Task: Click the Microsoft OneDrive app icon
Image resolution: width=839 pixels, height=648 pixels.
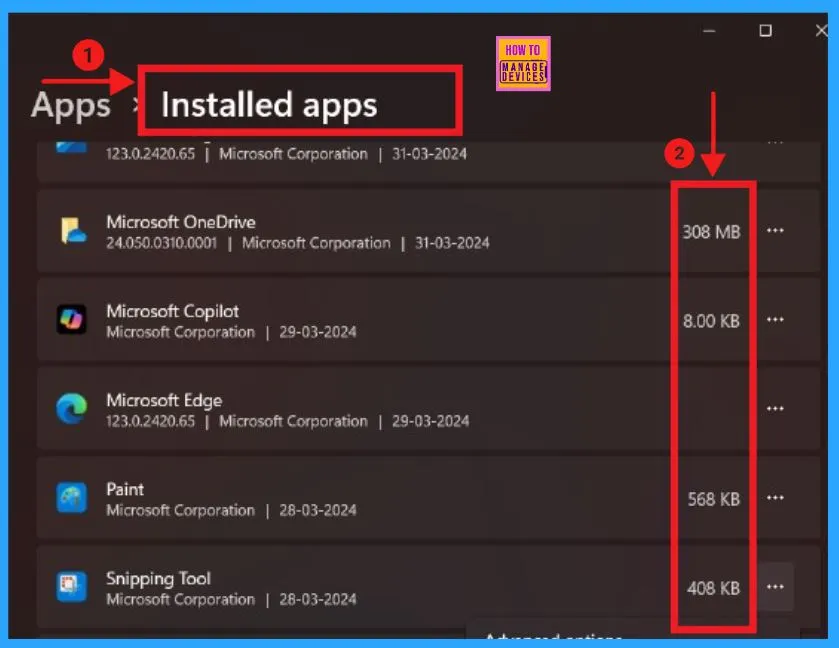Action: (72, 231)
